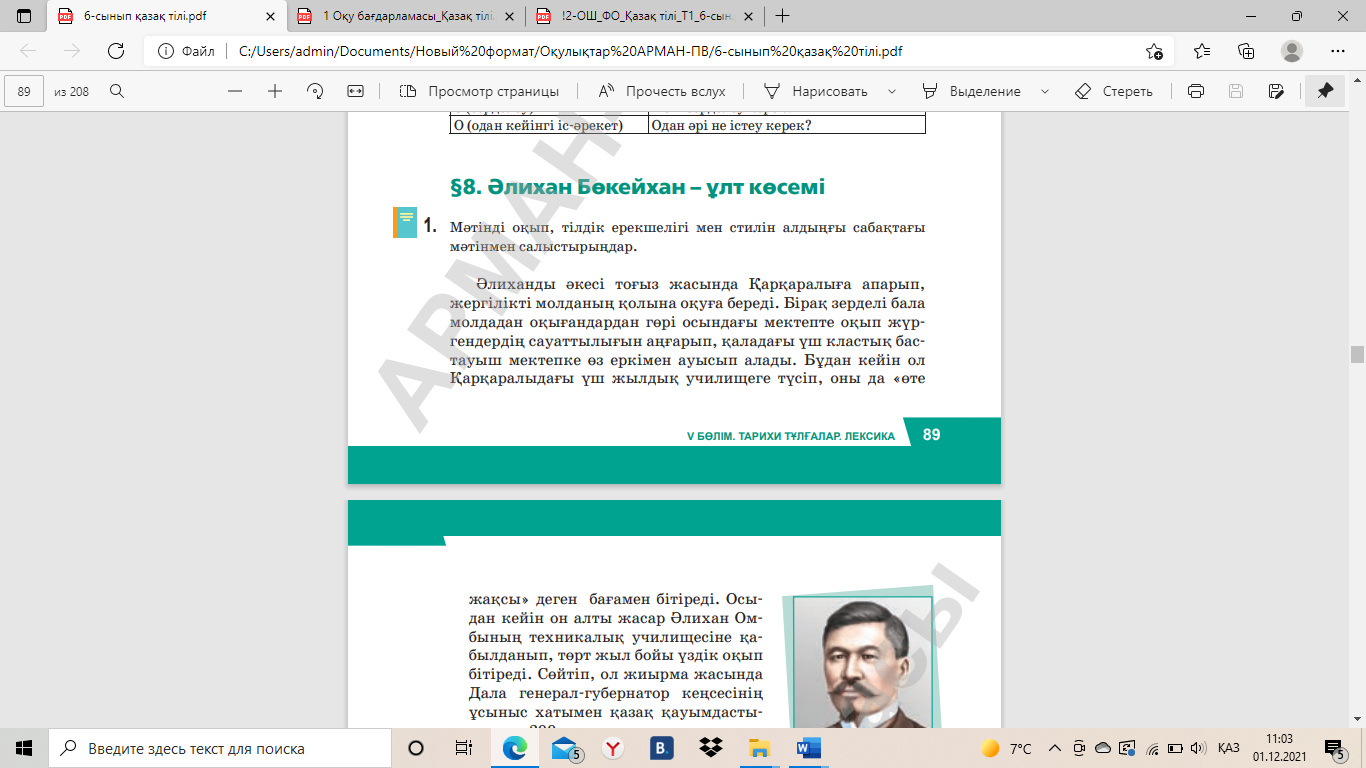Open the Collections panel
The height and width of the screenshot is (768, 1366).
coord(1246,52)
